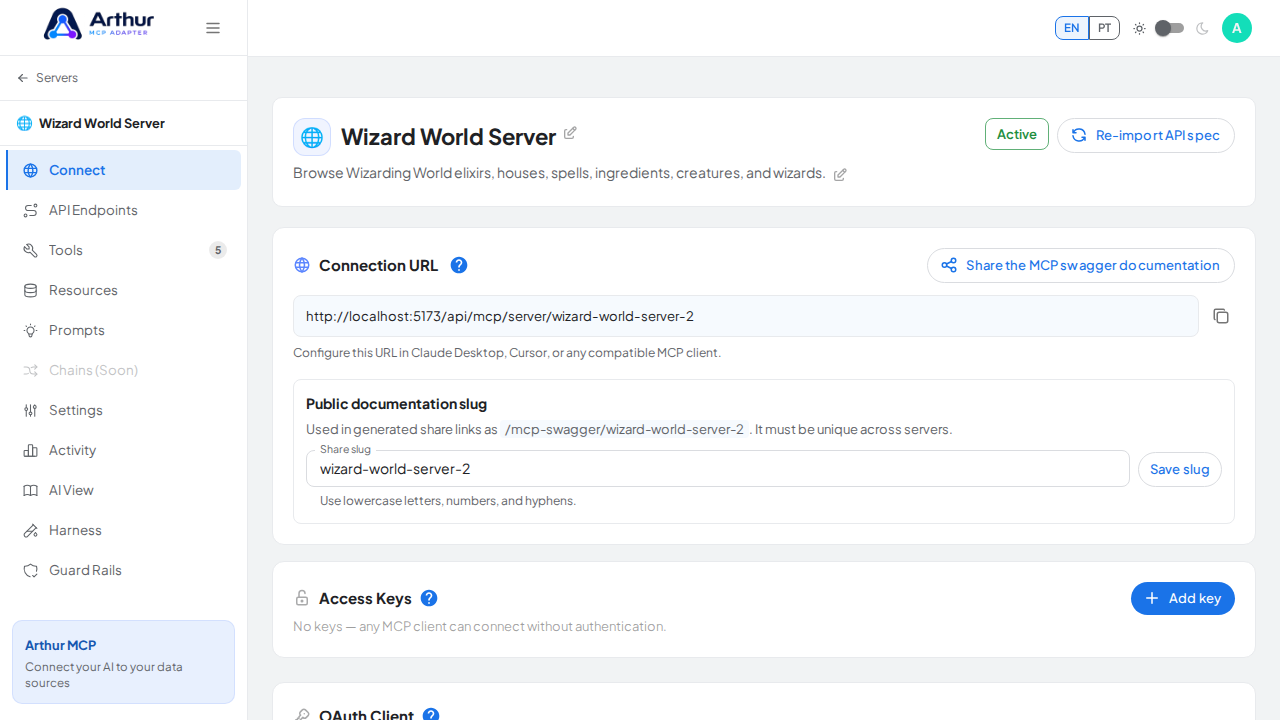This screenshot has height=720, width=1280.
Task: Toggle the dark mode switch
Action: [x=1169, y=28]
